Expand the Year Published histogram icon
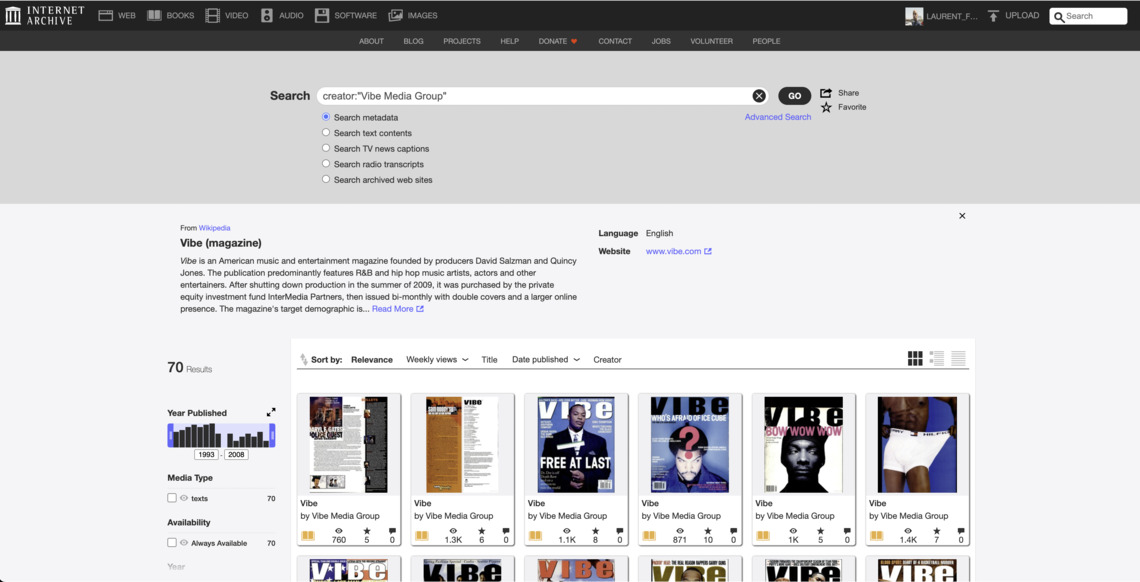Viewport: 1140px width, 582px height. [x=271, y=412]
